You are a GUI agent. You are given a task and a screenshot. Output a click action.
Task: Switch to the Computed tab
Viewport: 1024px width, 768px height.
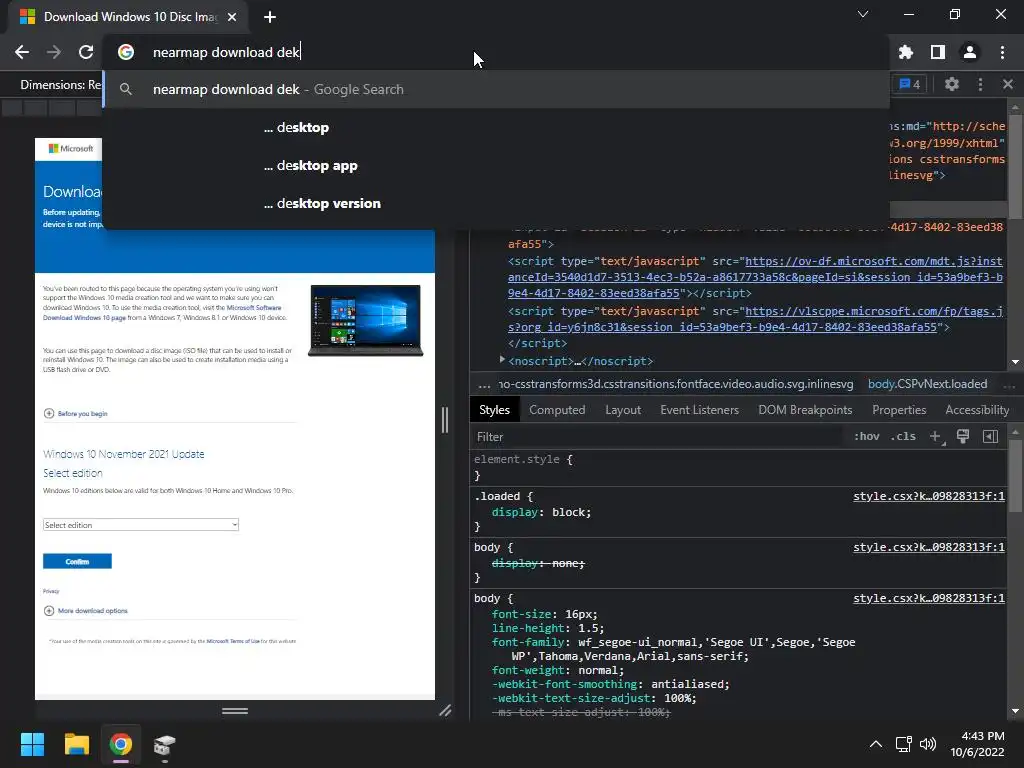point(557,410)
